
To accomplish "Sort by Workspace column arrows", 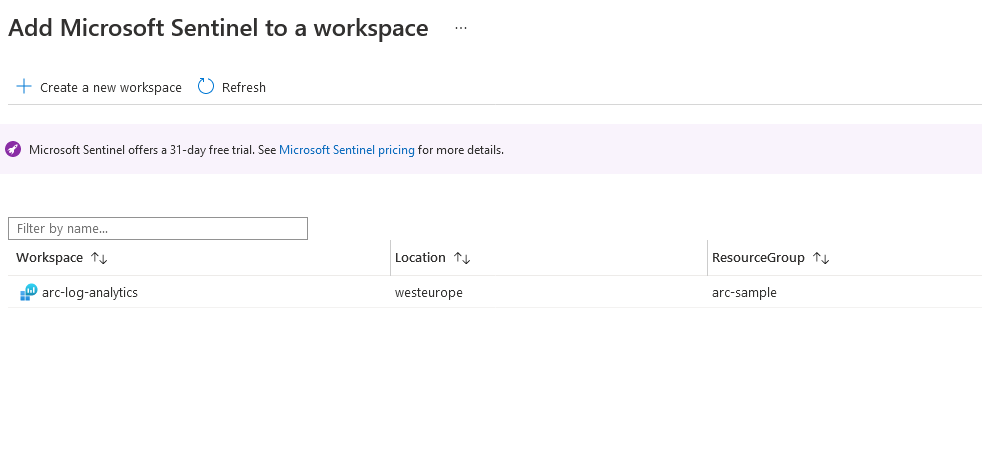I will (99, 258).
